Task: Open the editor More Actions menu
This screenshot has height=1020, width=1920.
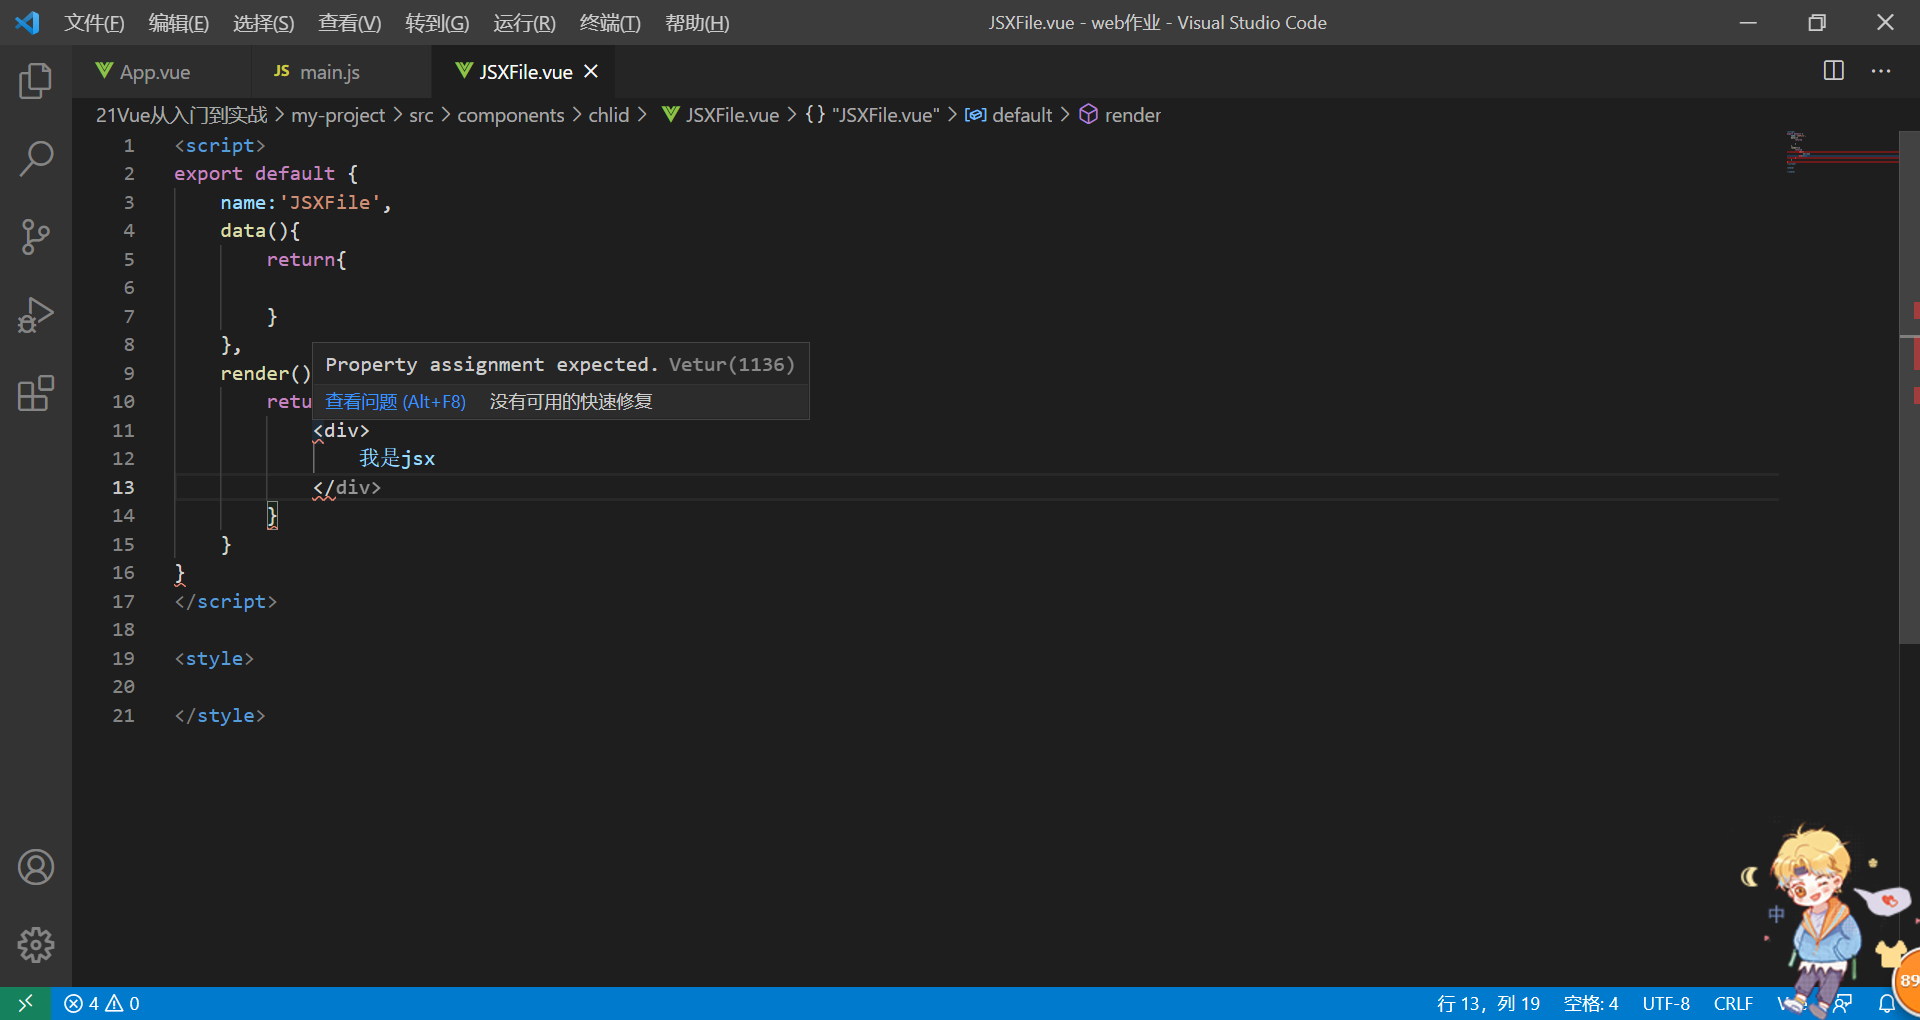Action: tap(1881, 71)
